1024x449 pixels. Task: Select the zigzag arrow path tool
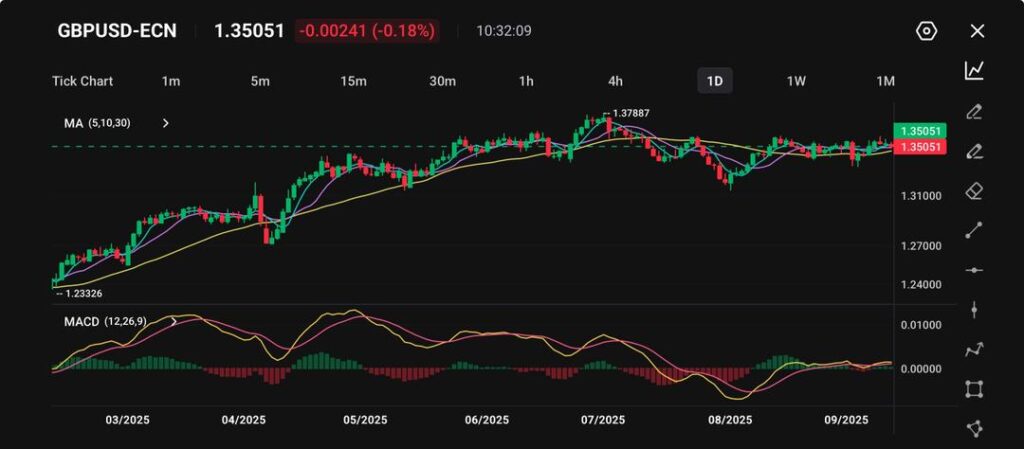click(x=975, y=349)
